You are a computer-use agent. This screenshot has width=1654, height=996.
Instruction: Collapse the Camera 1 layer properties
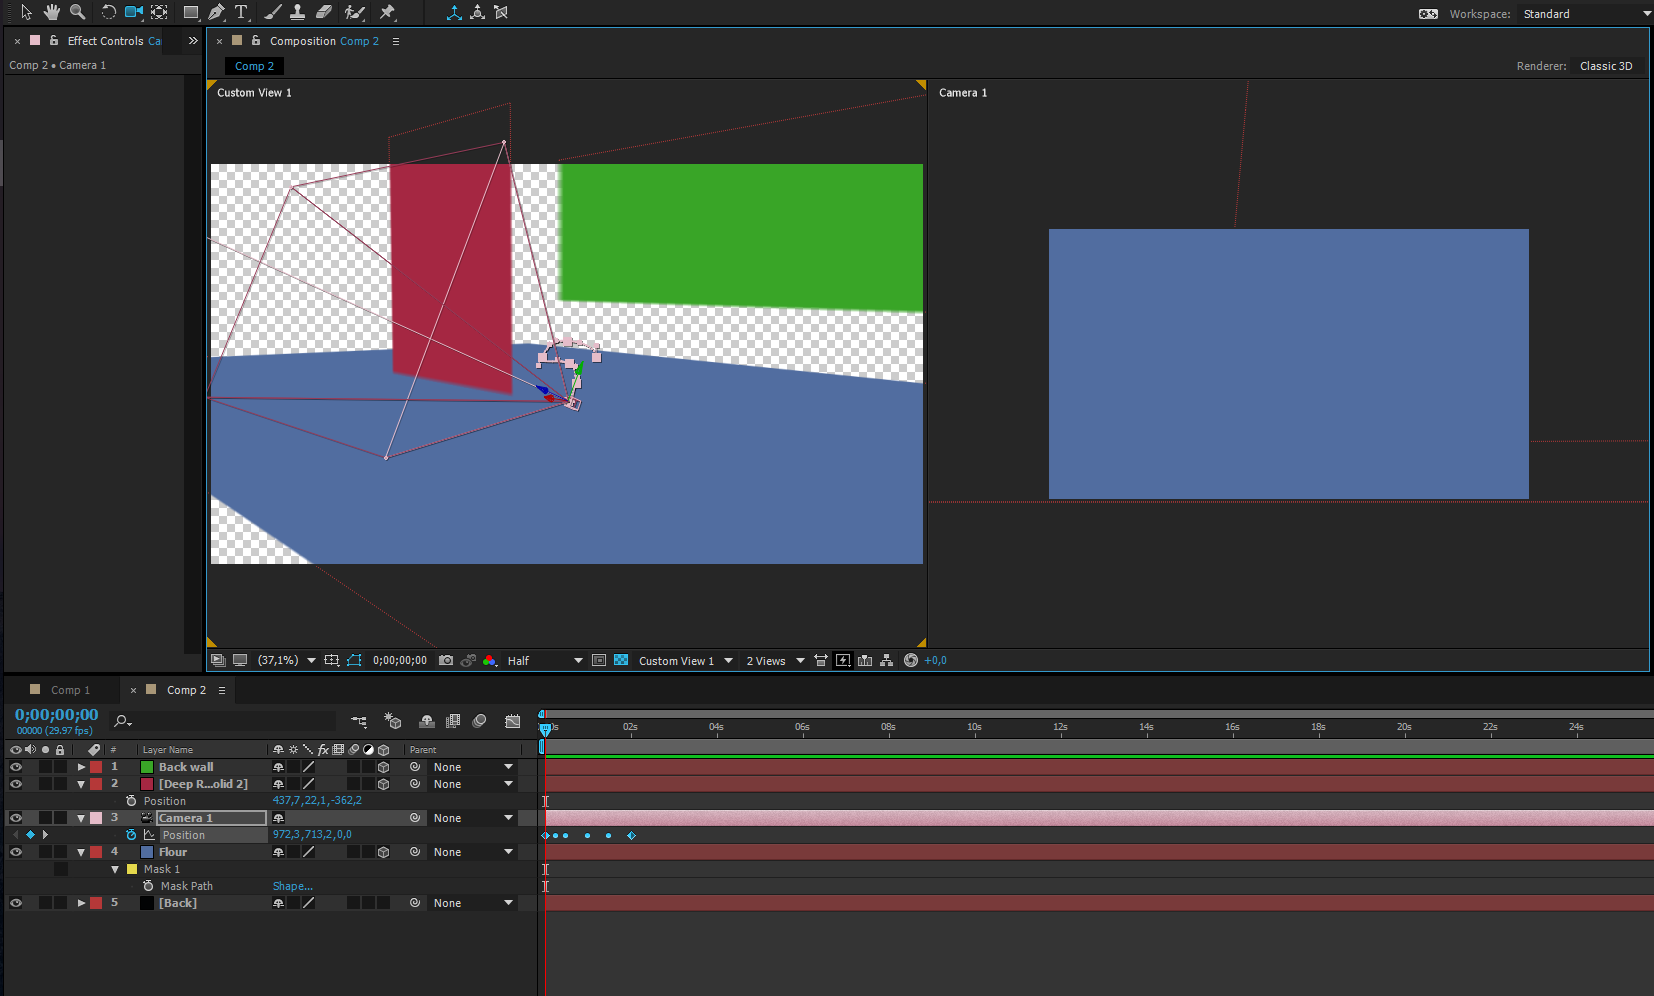tap(81, 818)
